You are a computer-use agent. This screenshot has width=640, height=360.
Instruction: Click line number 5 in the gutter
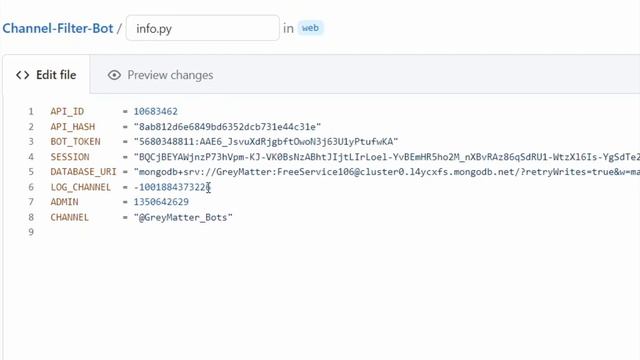click(31, 172)
